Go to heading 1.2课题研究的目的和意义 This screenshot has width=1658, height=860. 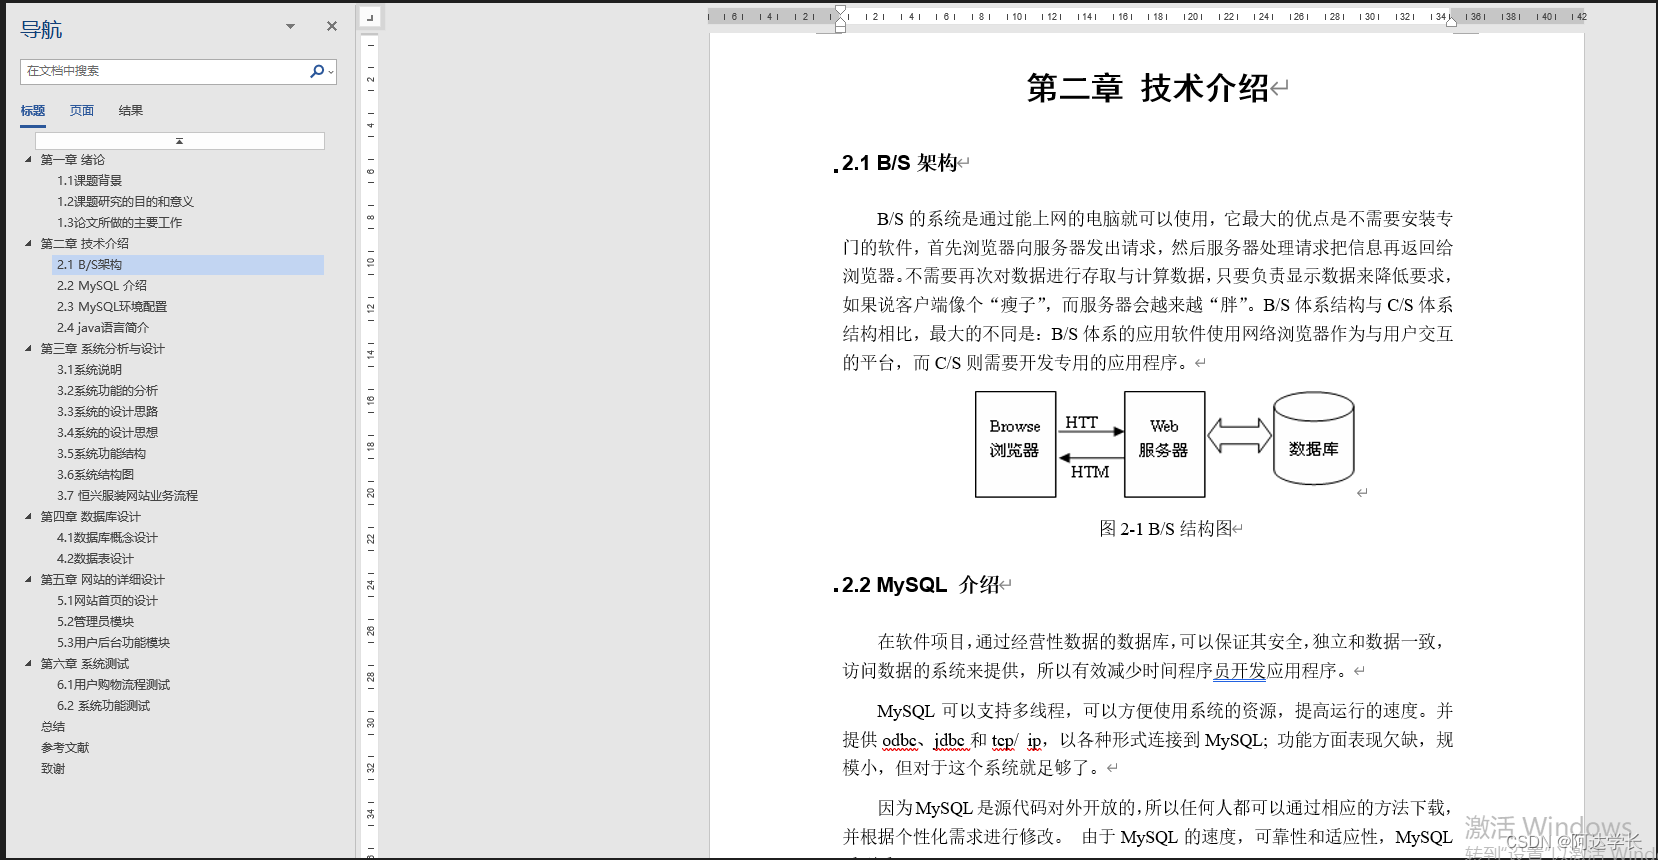tap(125, 202)
